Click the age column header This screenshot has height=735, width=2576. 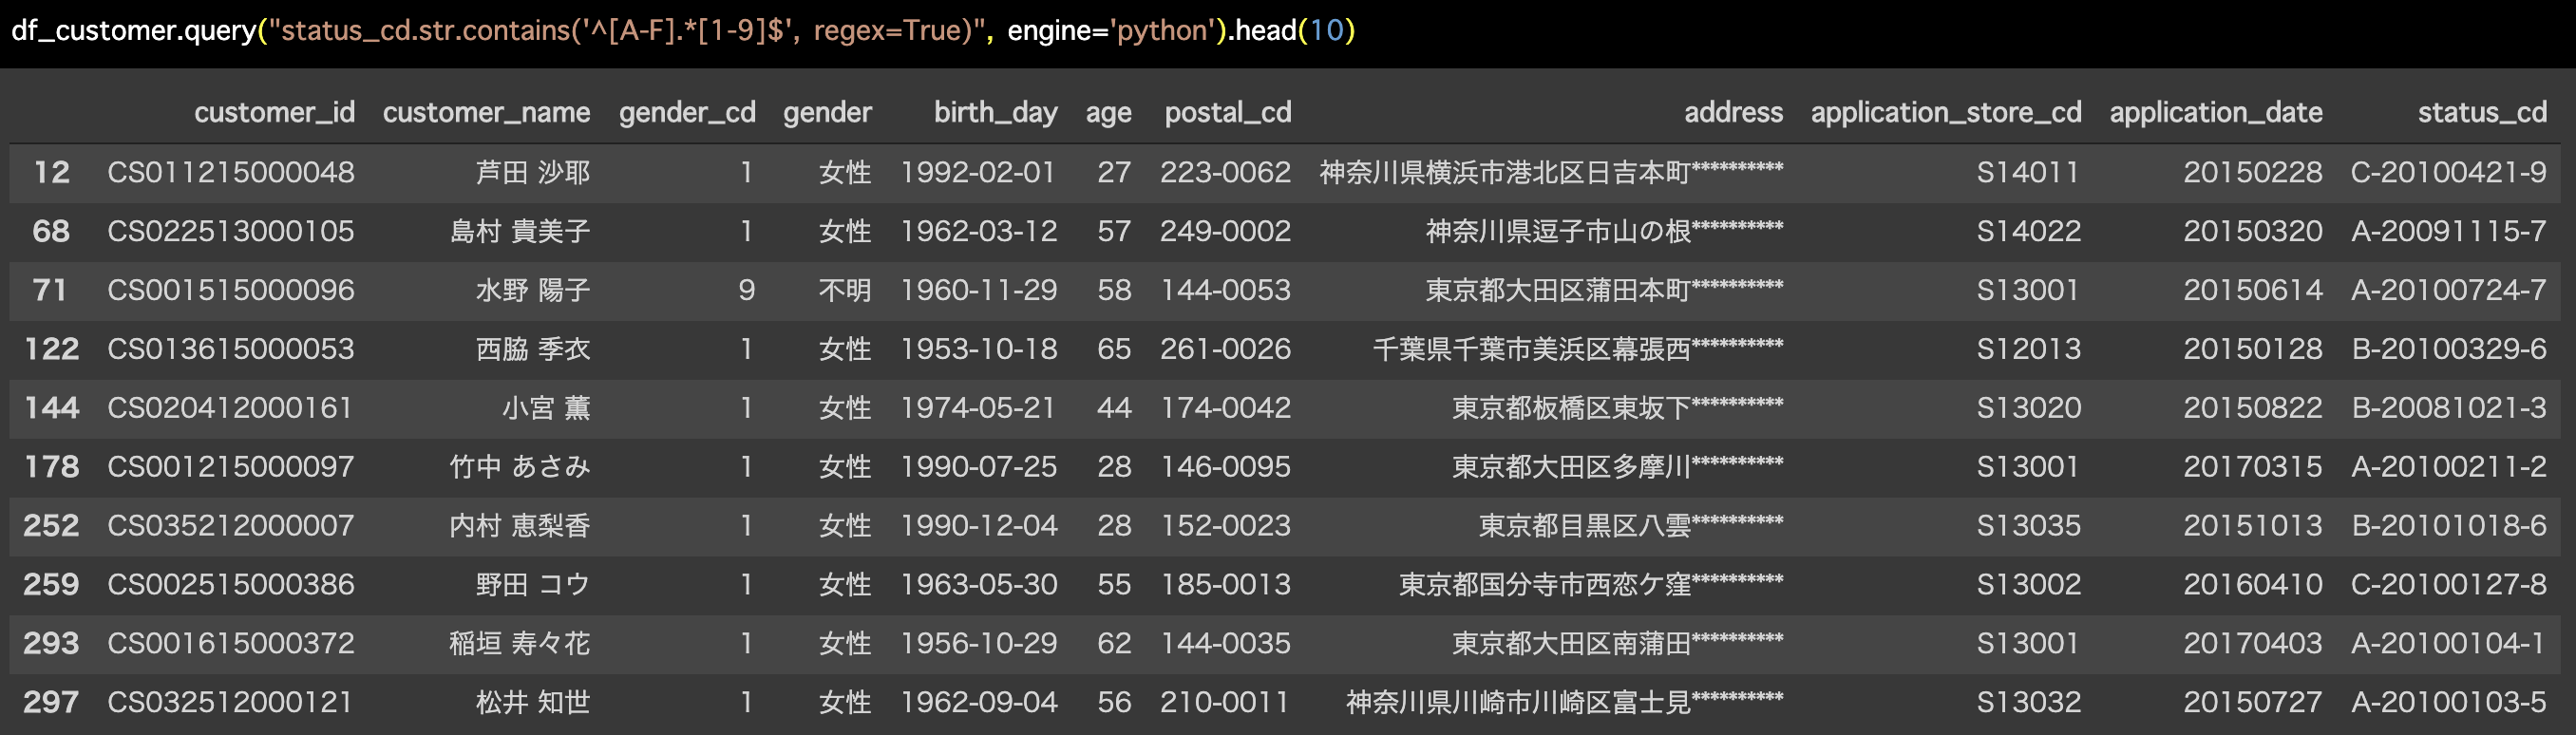pos(1108,113)
